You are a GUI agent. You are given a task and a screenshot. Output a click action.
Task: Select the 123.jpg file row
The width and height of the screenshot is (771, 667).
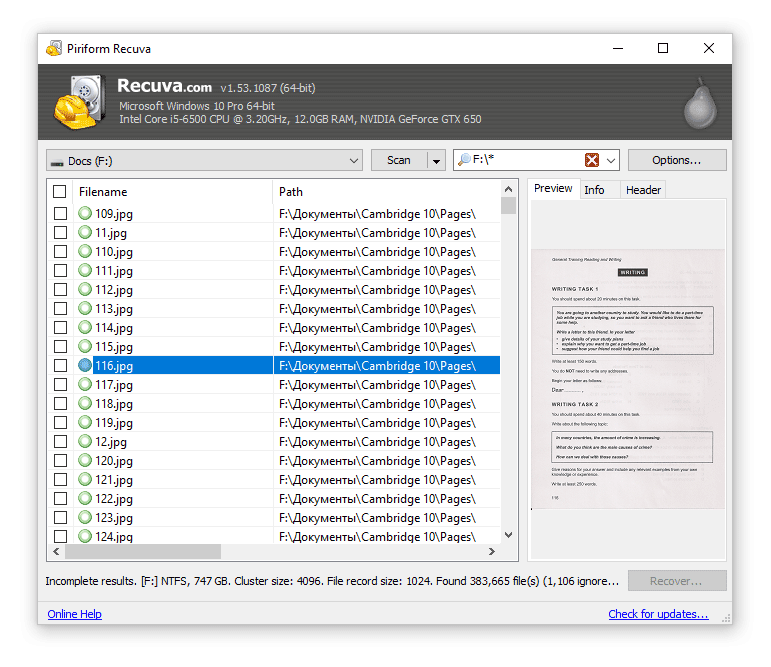273,517
